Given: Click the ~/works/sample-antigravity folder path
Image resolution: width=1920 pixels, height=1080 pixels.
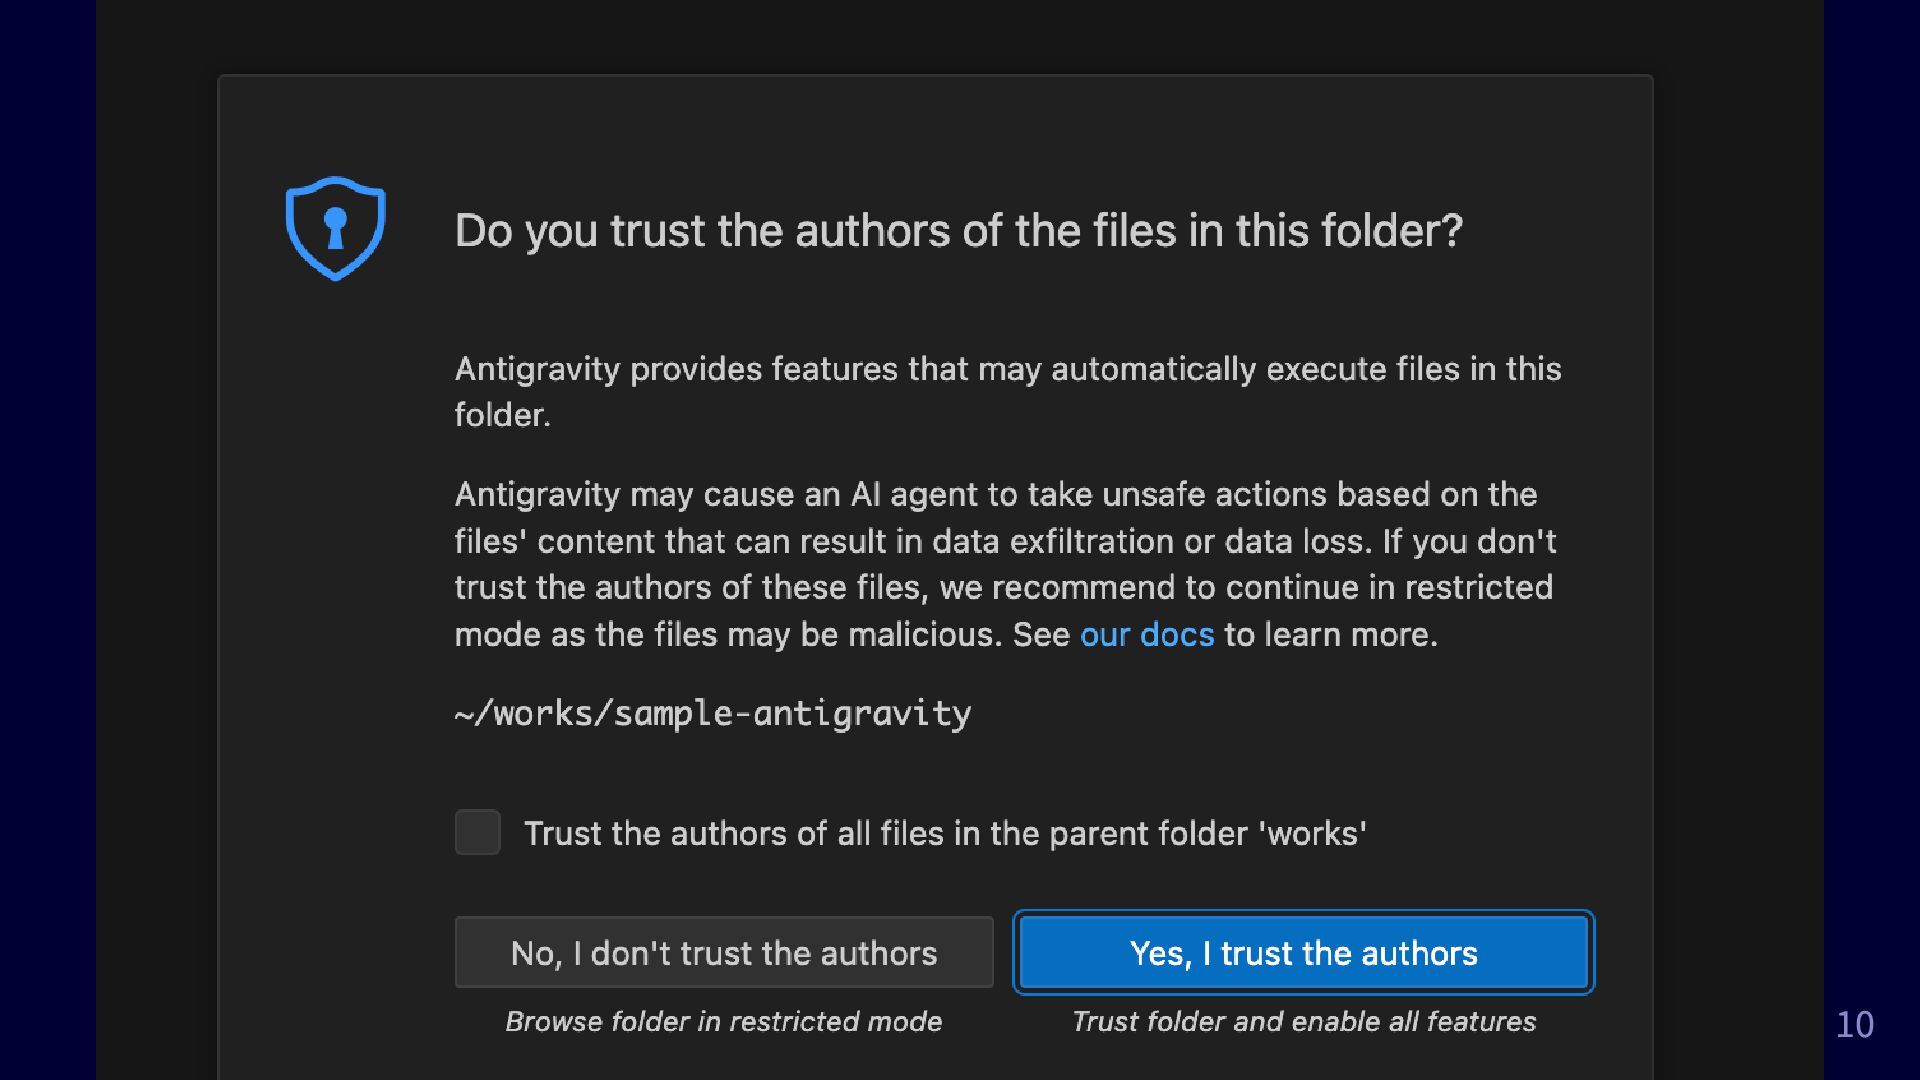Looking at the screenshot, I should pyautogui.click(x=712, y=713).
